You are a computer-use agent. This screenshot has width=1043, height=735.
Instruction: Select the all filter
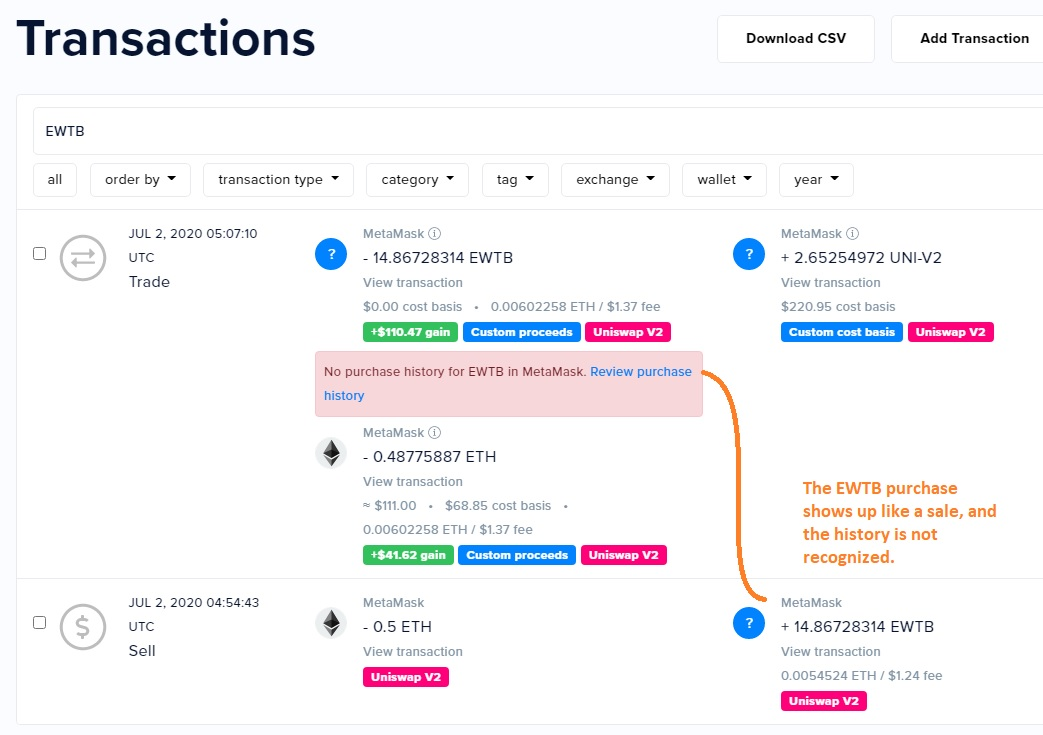tap(55, 180)
